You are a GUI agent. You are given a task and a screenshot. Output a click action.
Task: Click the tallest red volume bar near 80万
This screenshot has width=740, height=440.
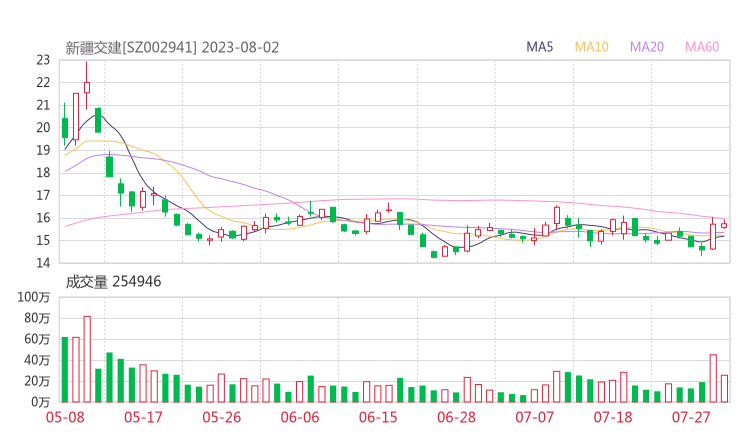tap(87, 359)
